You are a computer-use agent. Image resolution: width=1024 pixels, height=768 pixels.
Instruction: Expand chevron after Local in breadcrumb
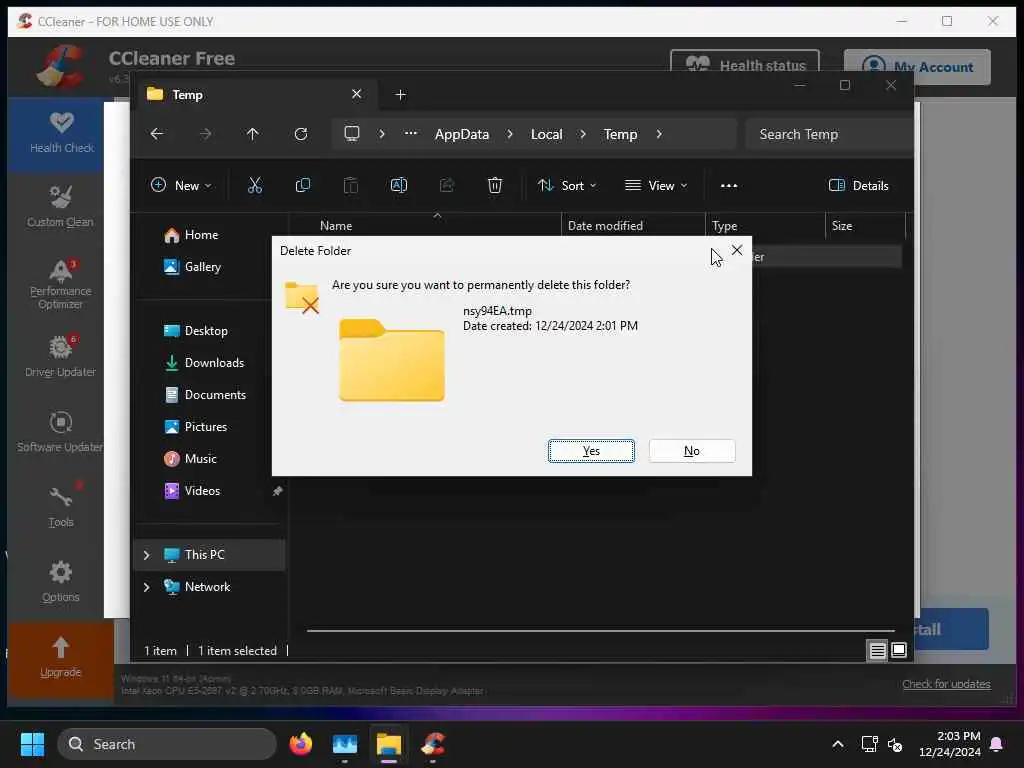[583, 134]
